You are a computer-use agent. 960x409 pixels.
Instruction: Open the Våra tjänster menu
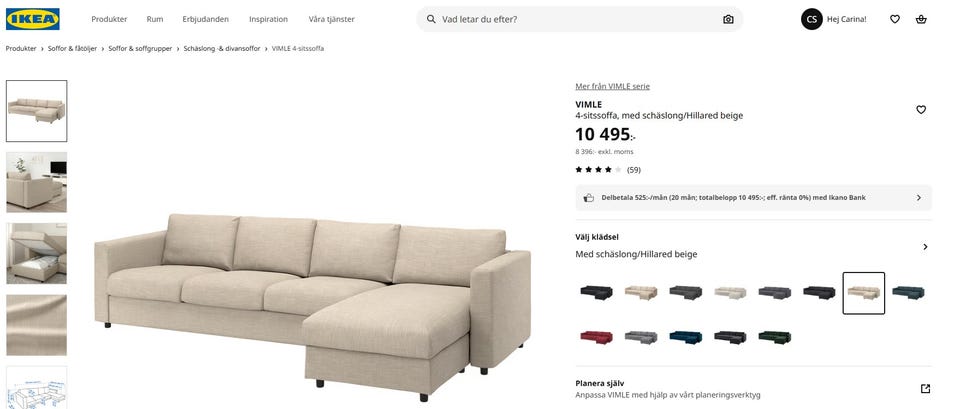331,19
